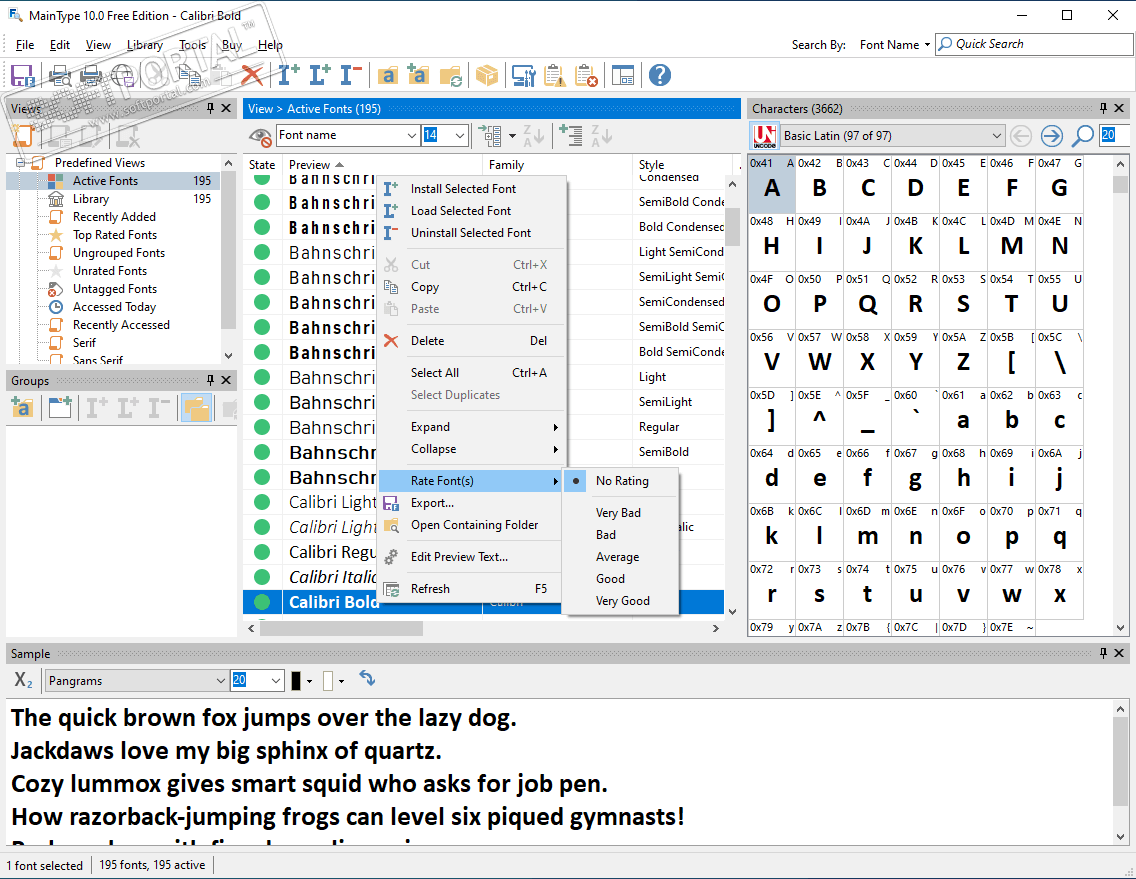
Task: Rate the font Very Good
Action: point(622,601)
